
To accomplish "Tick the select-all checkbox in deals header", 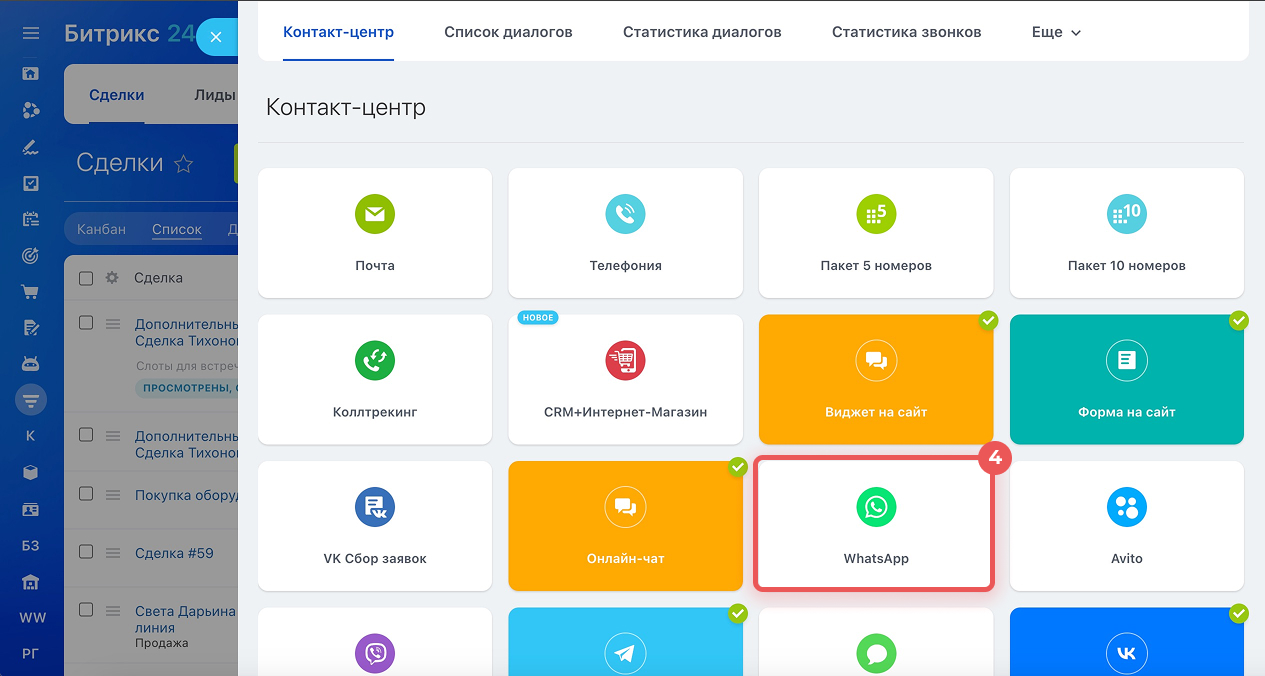I will pyautogui.click(x=86, y=278).
